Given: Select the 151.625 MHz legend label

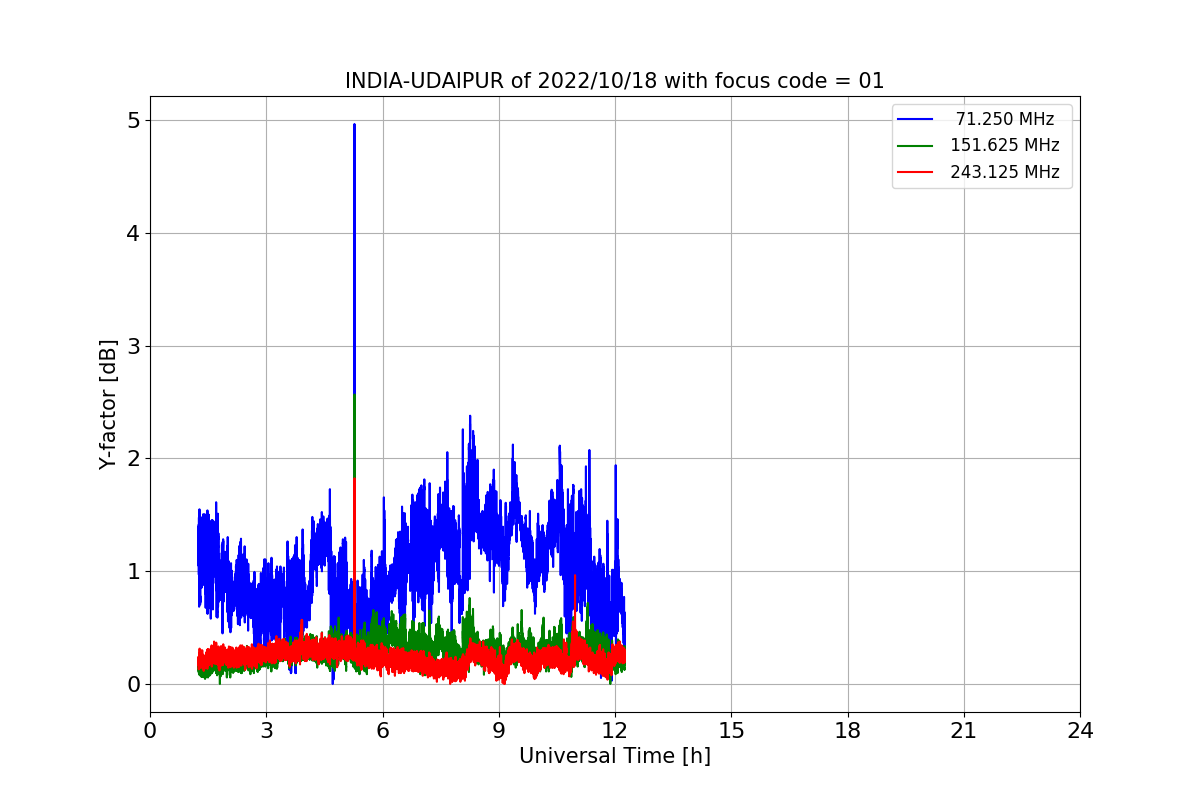Looking at the screenshot, I should point(1005,145).
